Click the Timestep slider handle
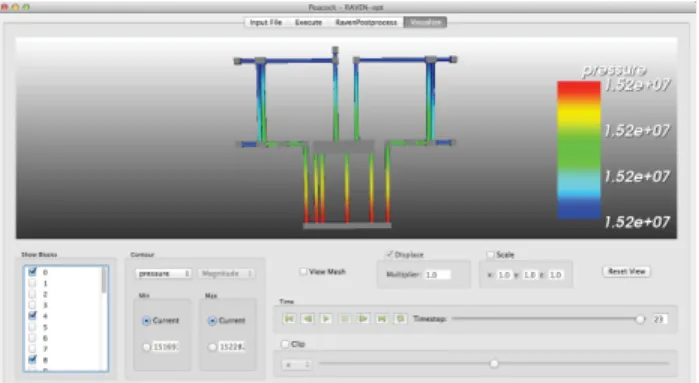 [640, 319]
